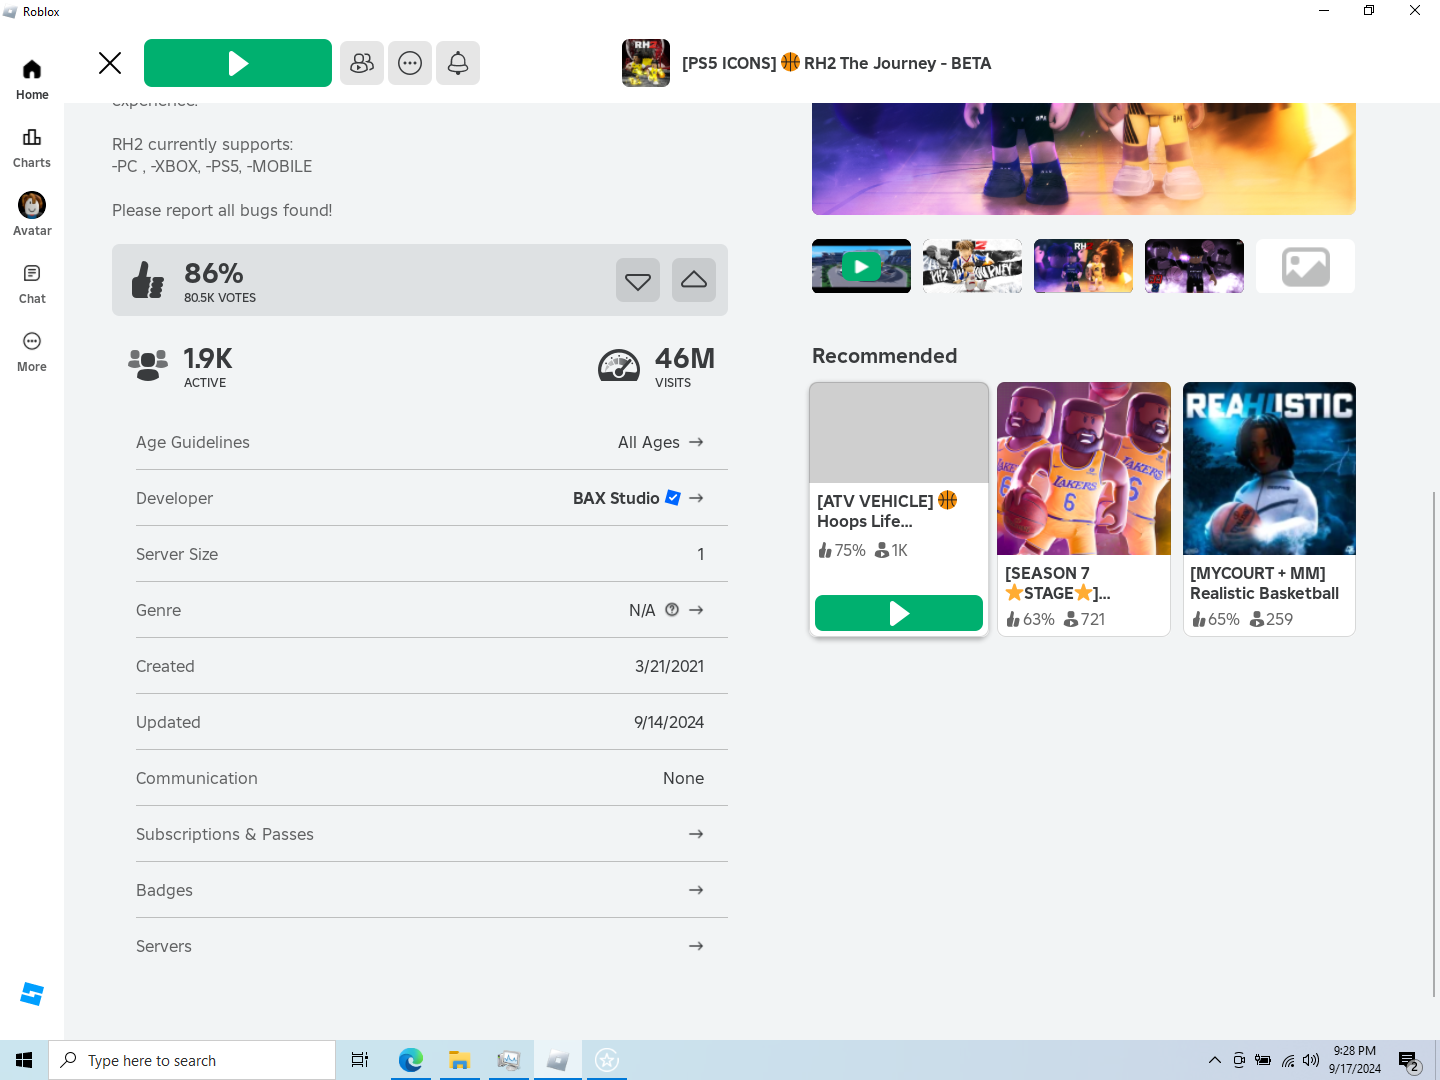This screenshot has height=1080, width=1440.
Task: Open the SEASON 7 STAGE recommended game
Action: pyautogui.click(x=1083, y=508)
